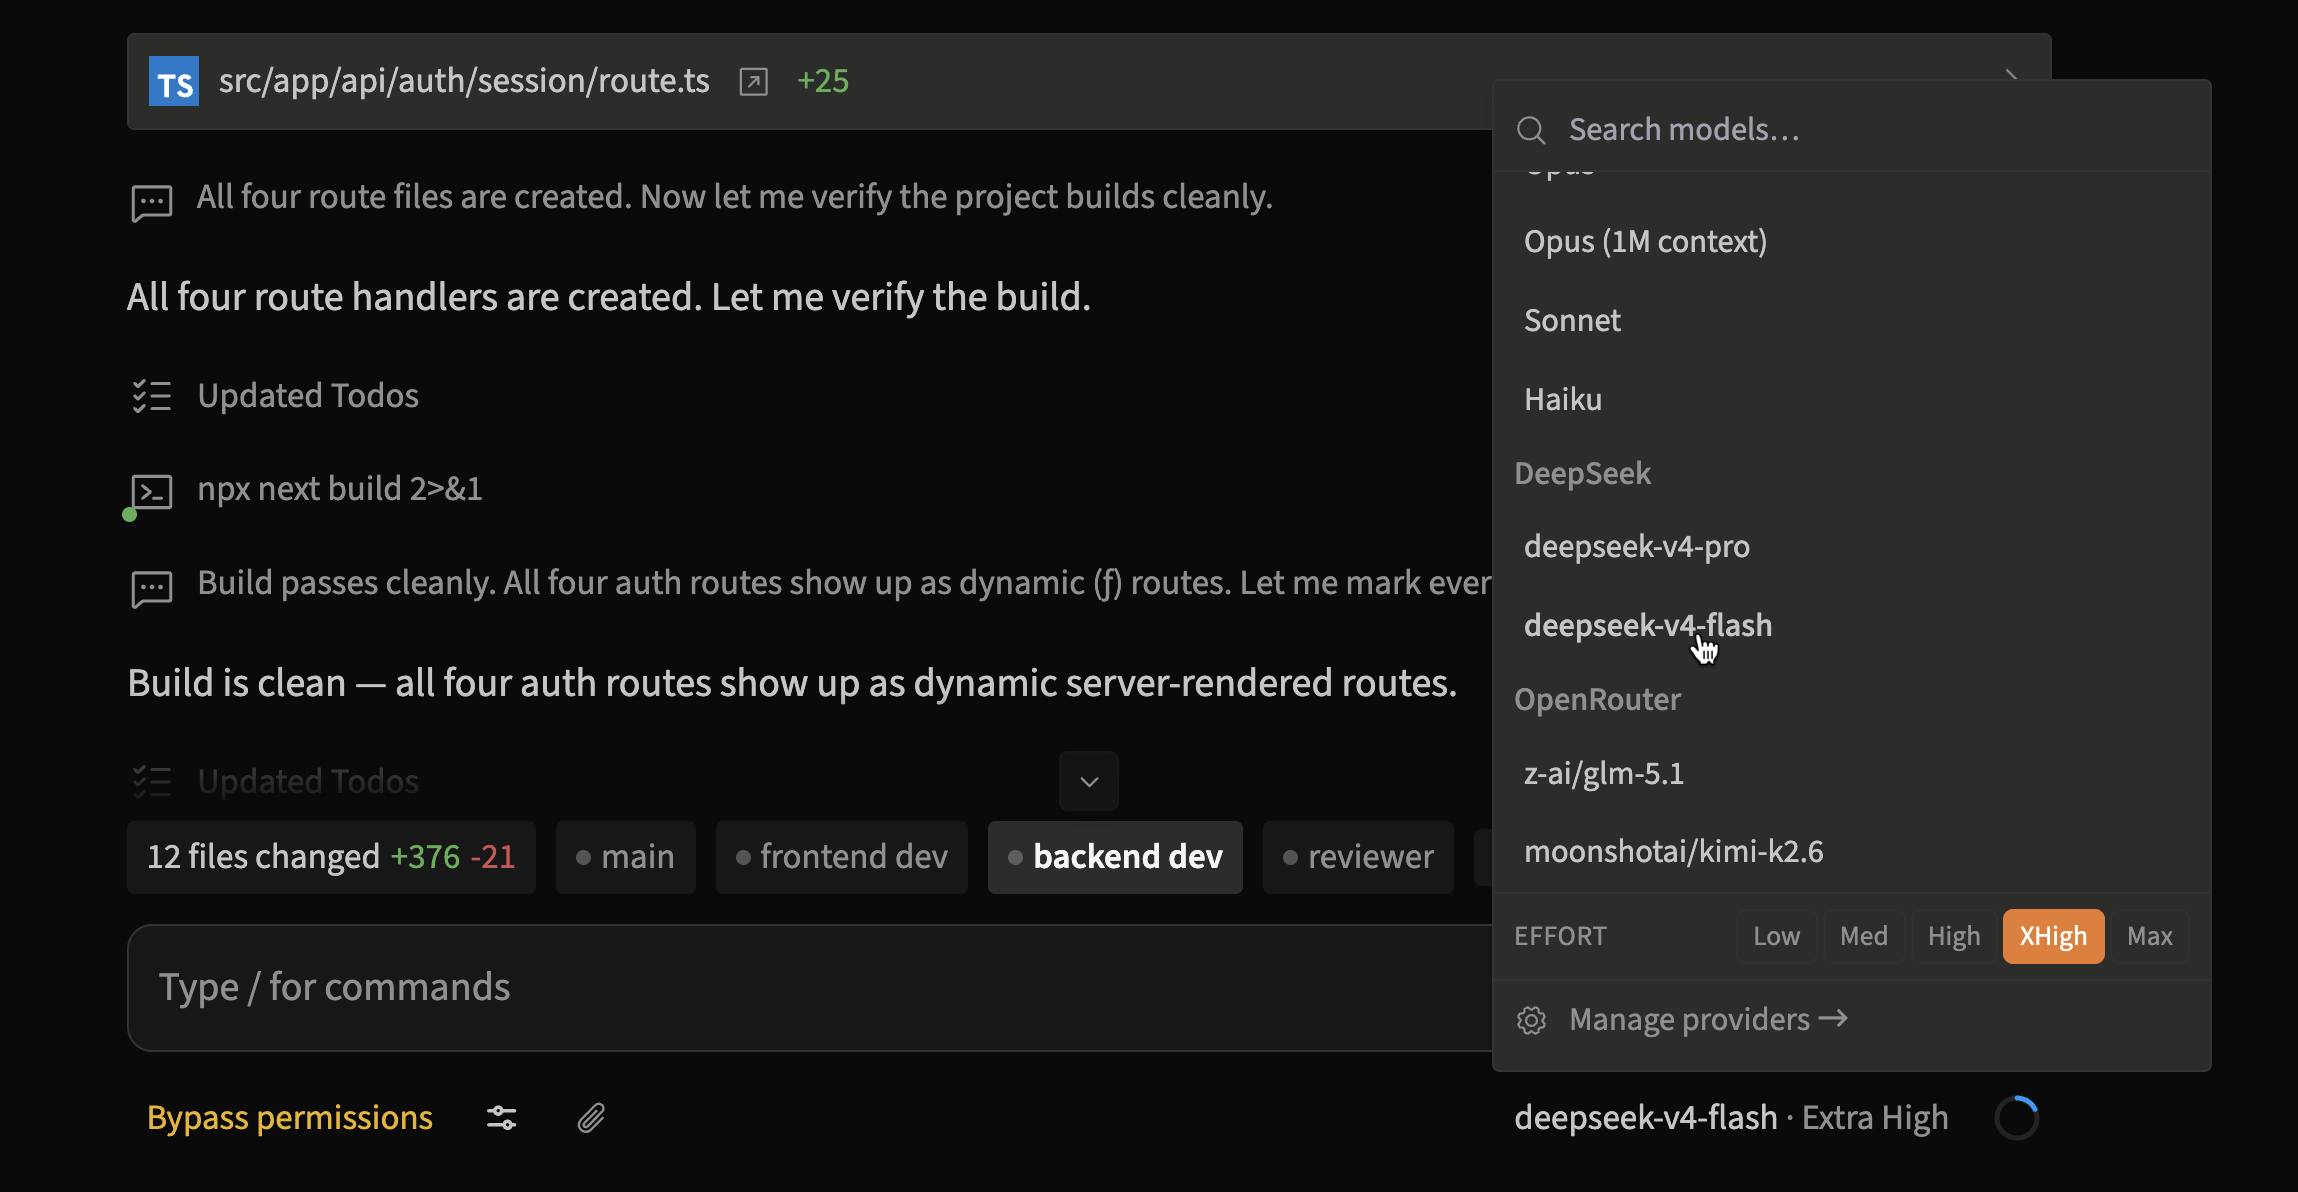Image resolution: width=2298 pixels, height=1192 pixels.
Task: Choose Opus (1M context) model
Action: point(1851,242)
